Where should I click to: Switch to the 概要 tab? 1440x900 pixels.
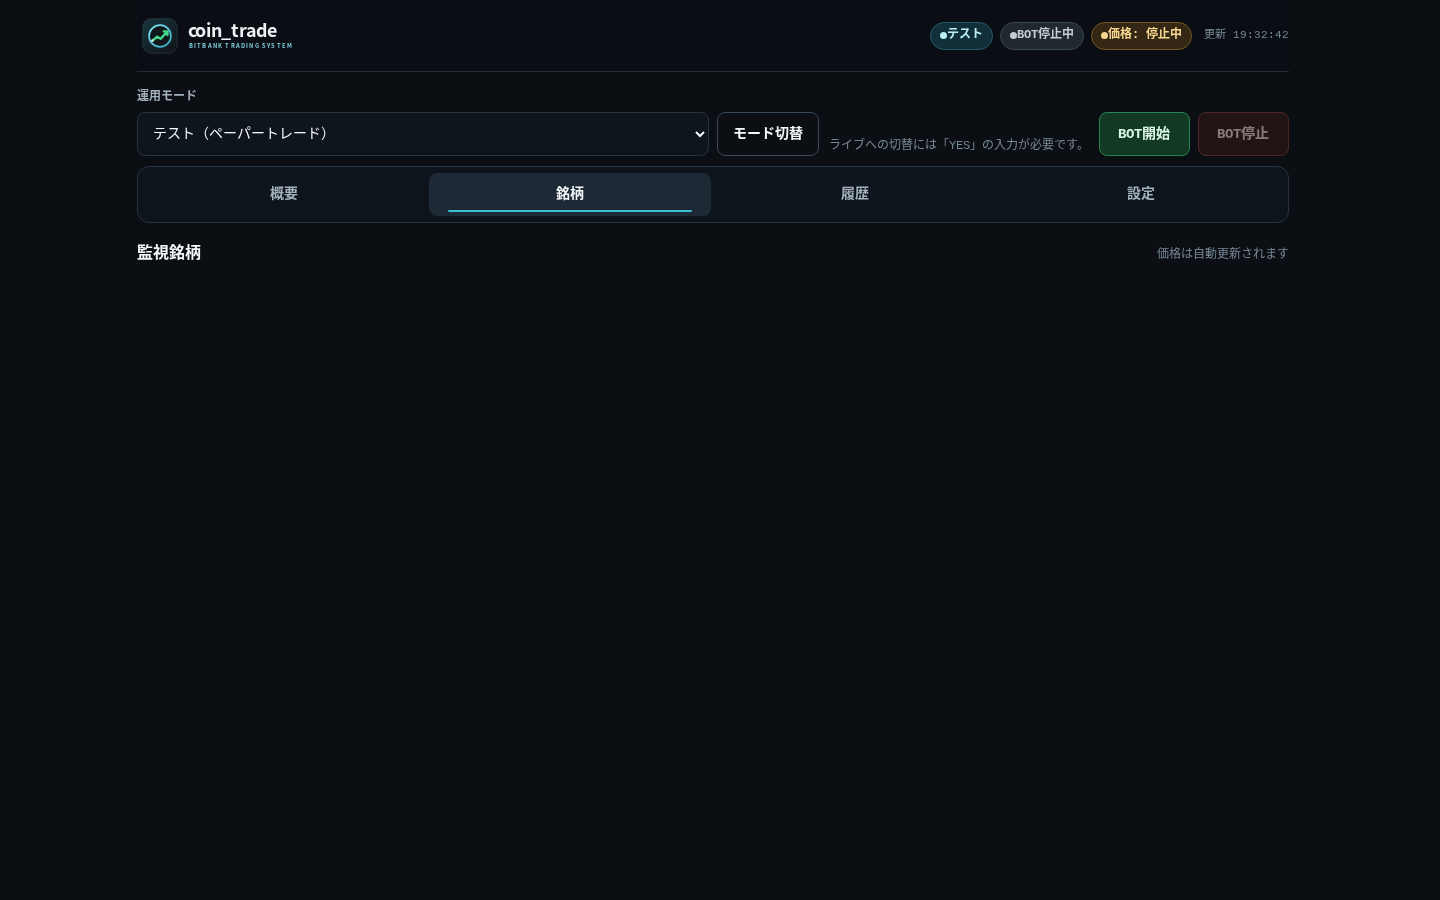coord(284,194)
